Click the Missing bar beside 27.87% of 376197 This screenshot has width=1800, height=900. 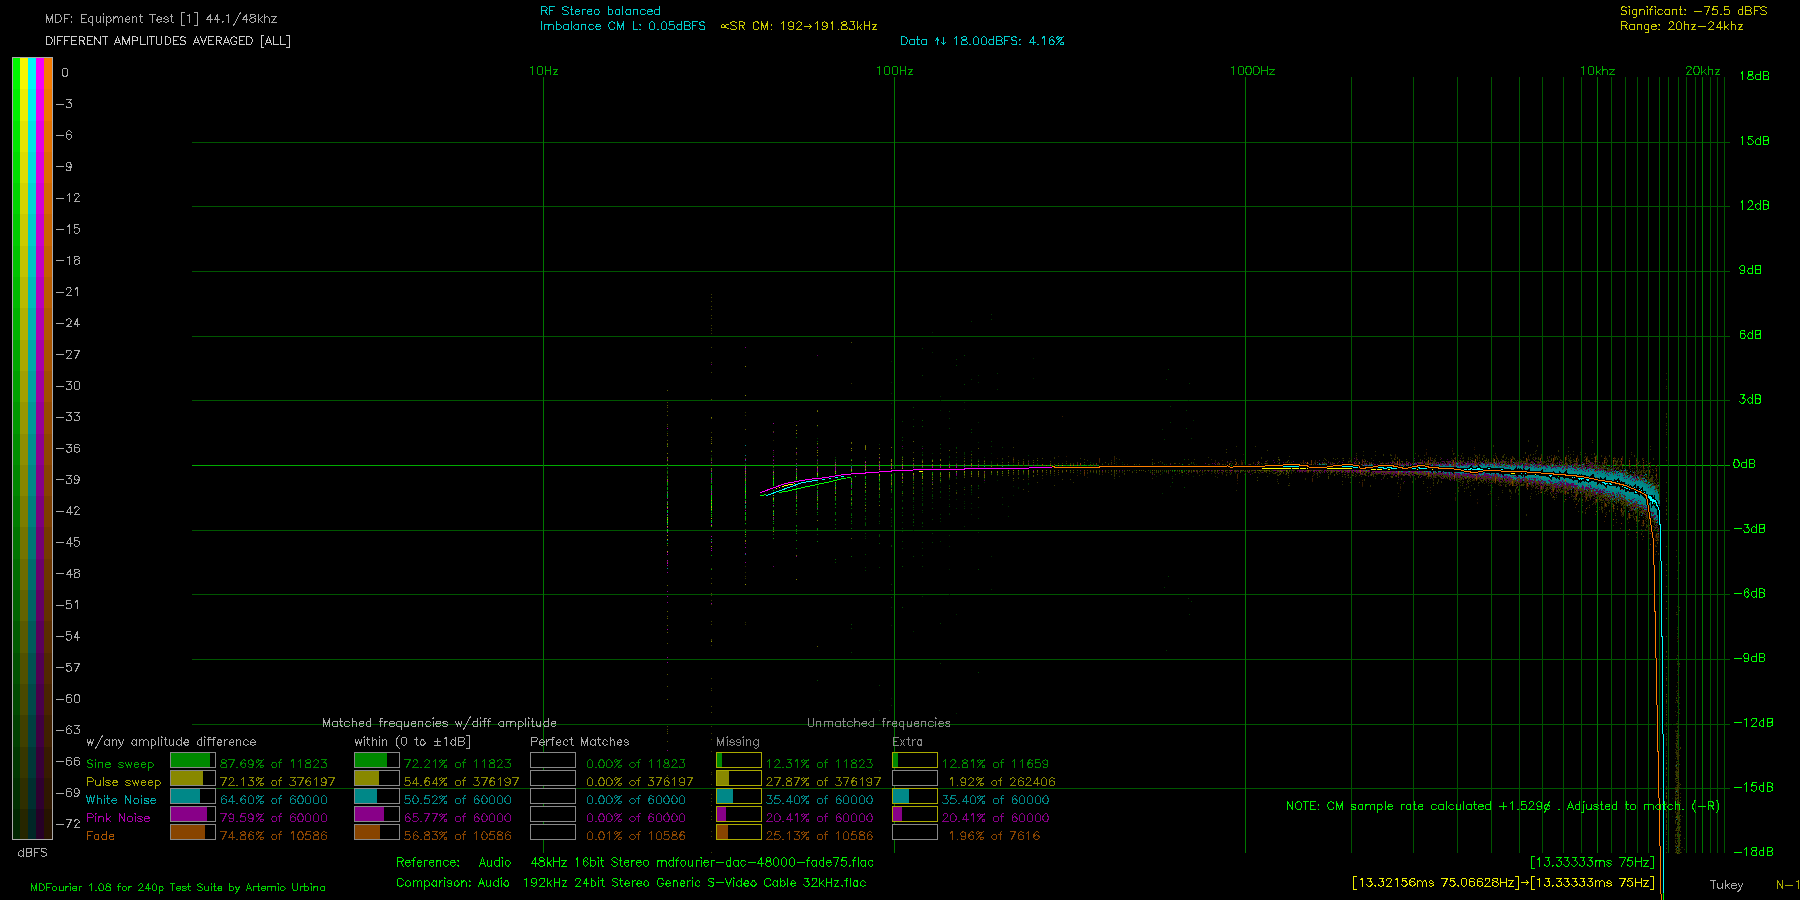[x=738, y=779]
